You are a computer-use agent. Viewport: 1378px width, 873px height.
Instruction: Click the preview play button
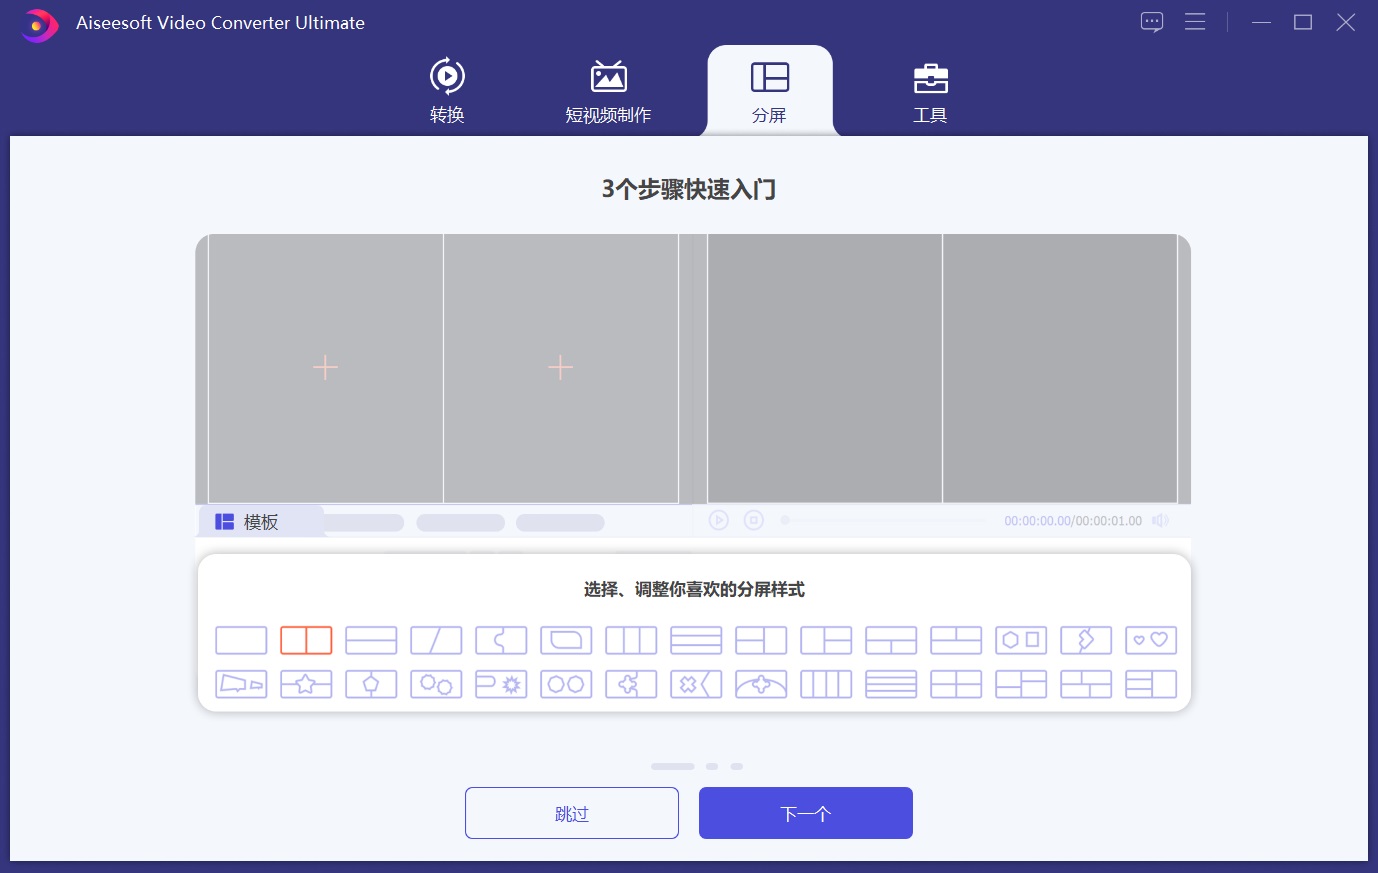click(719, 520)
